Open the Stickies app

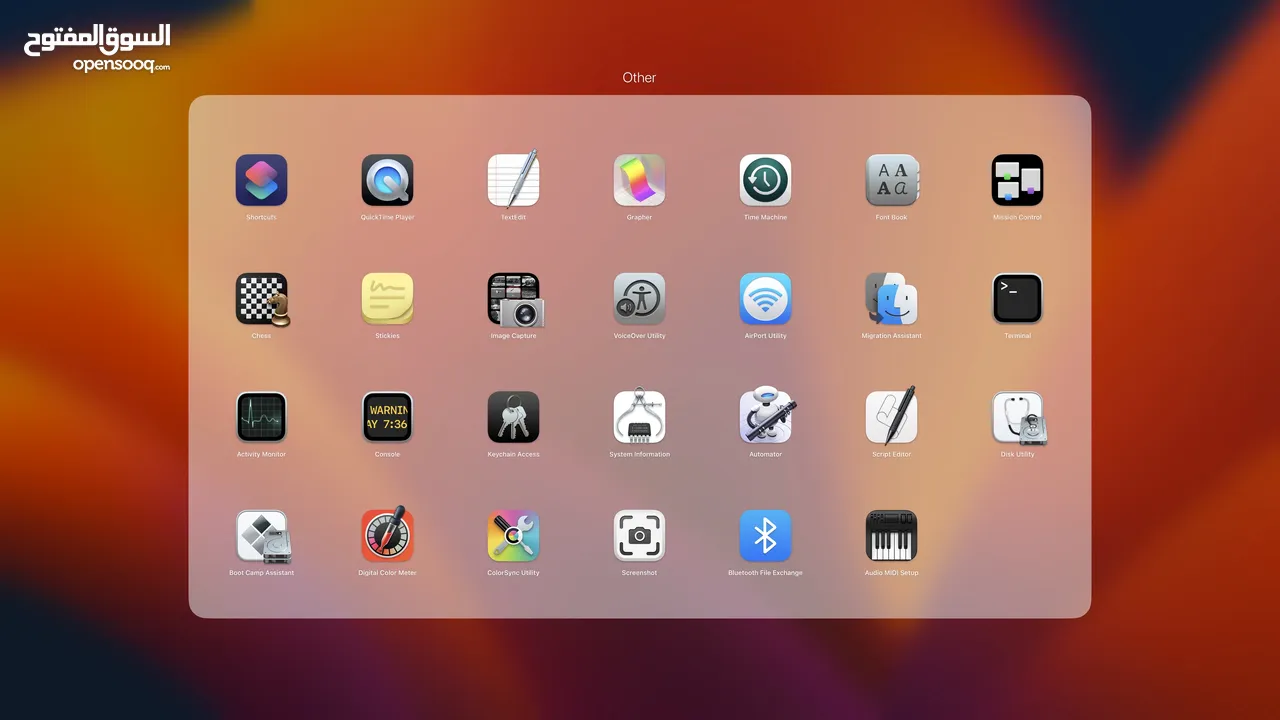click(x=387, y=299)
